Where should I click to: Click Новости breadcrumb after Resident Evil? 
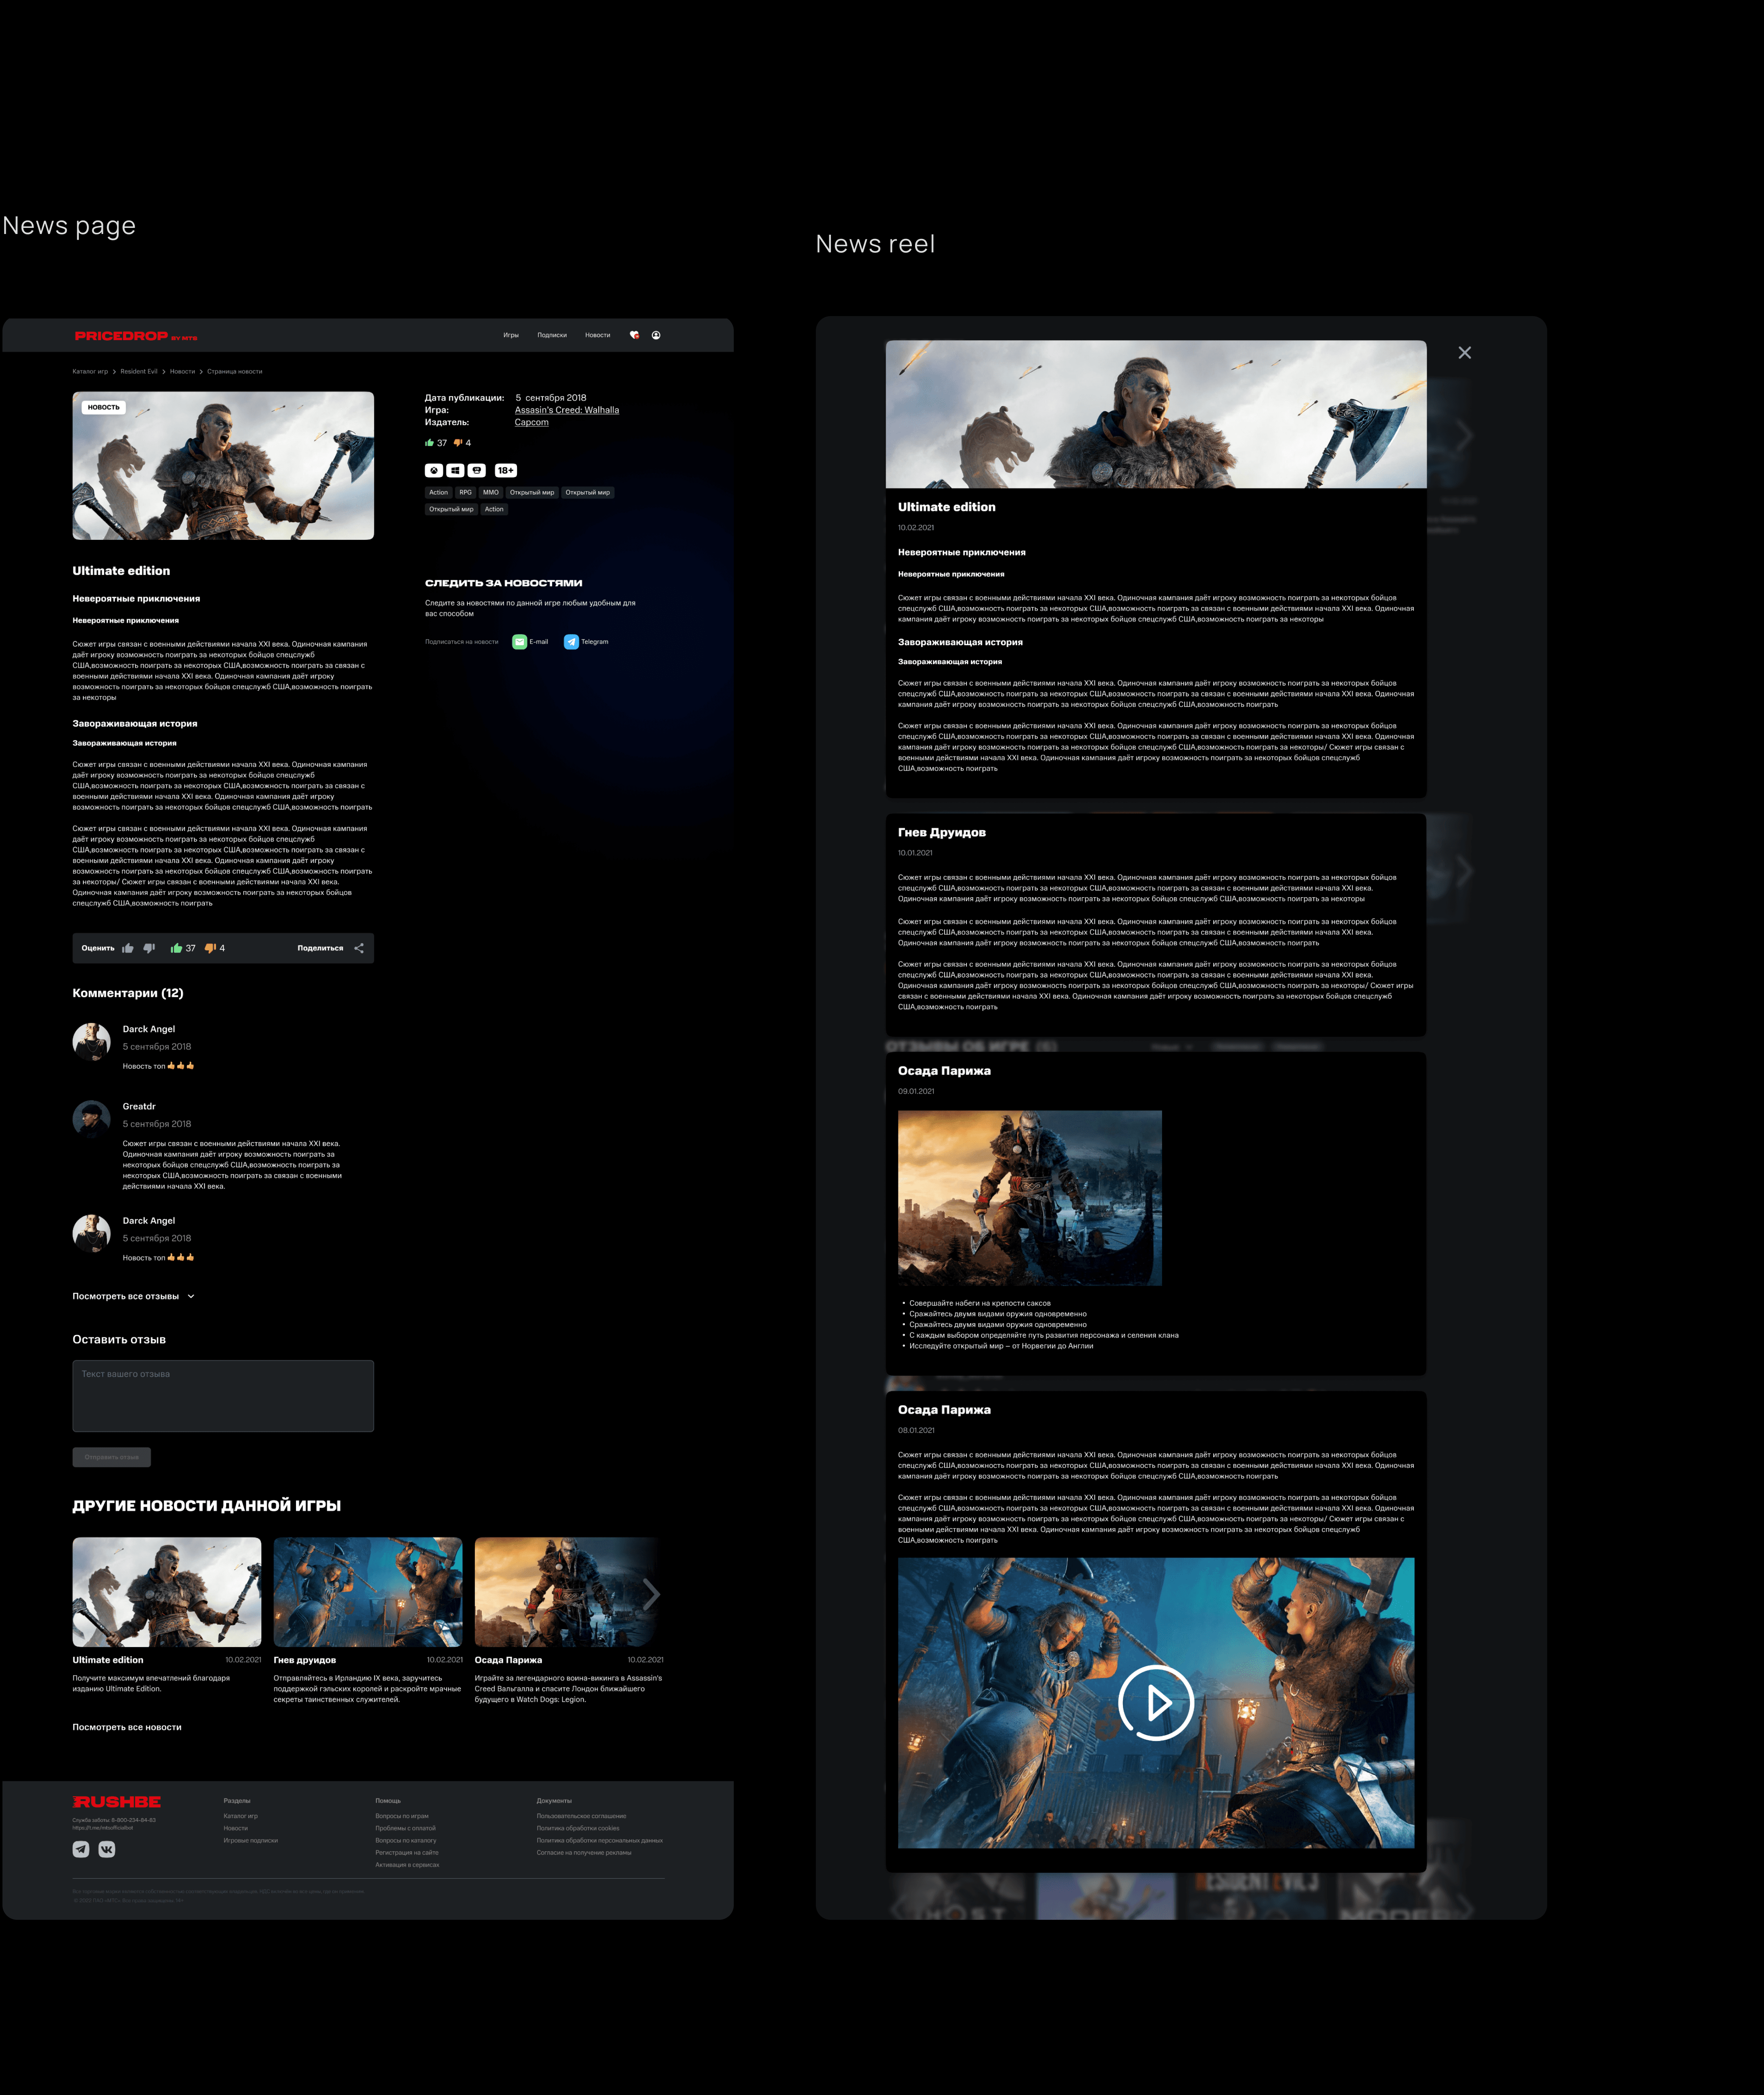point(182,371)
